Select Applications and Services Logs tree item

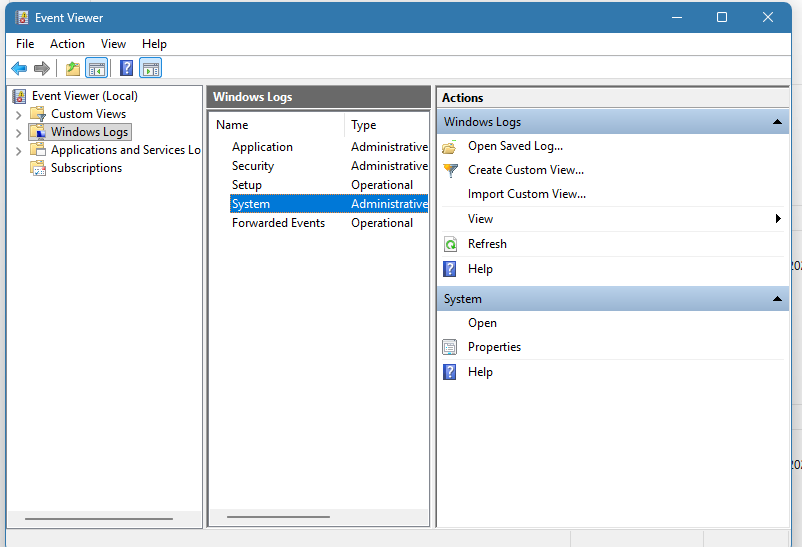pyautogui.click(x=125, y=150)
